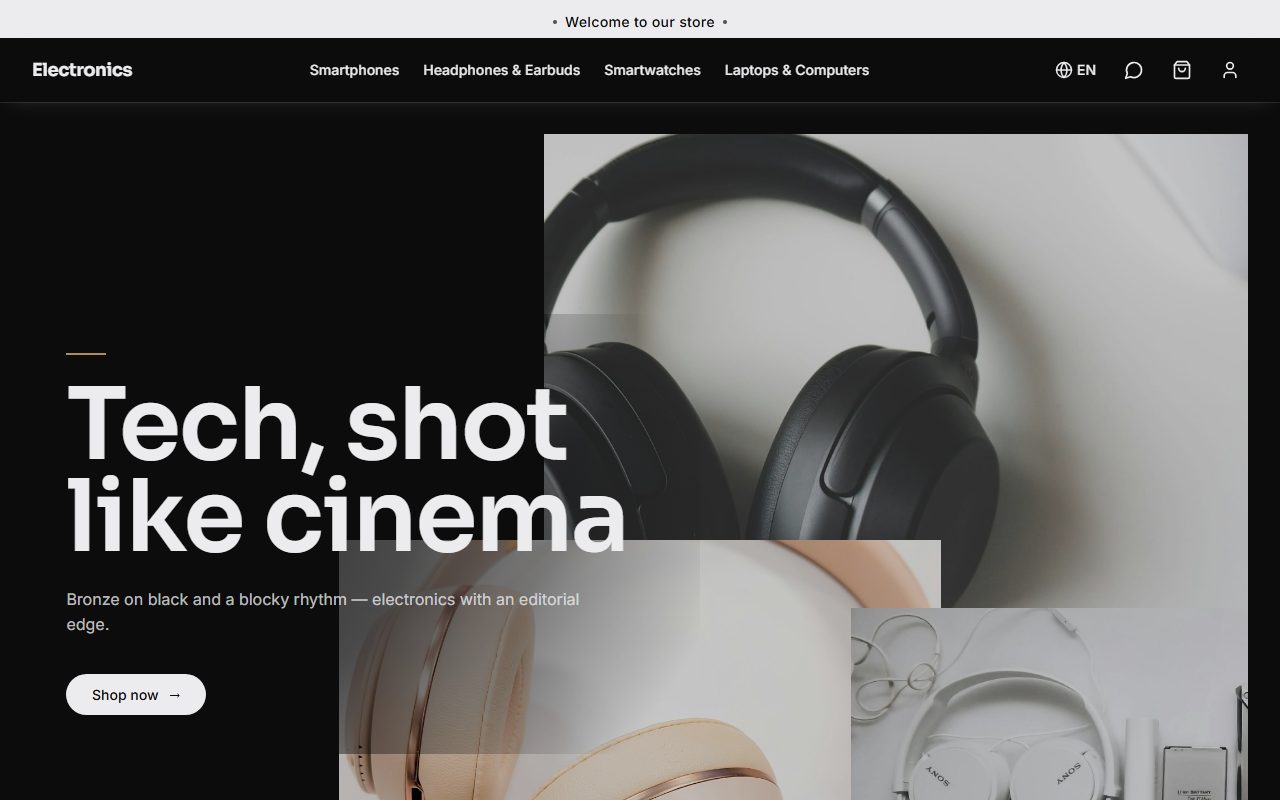This screenshot has width=1280, height=800.
Task: Click the Electronics store logo
Action: pos(82,70)
